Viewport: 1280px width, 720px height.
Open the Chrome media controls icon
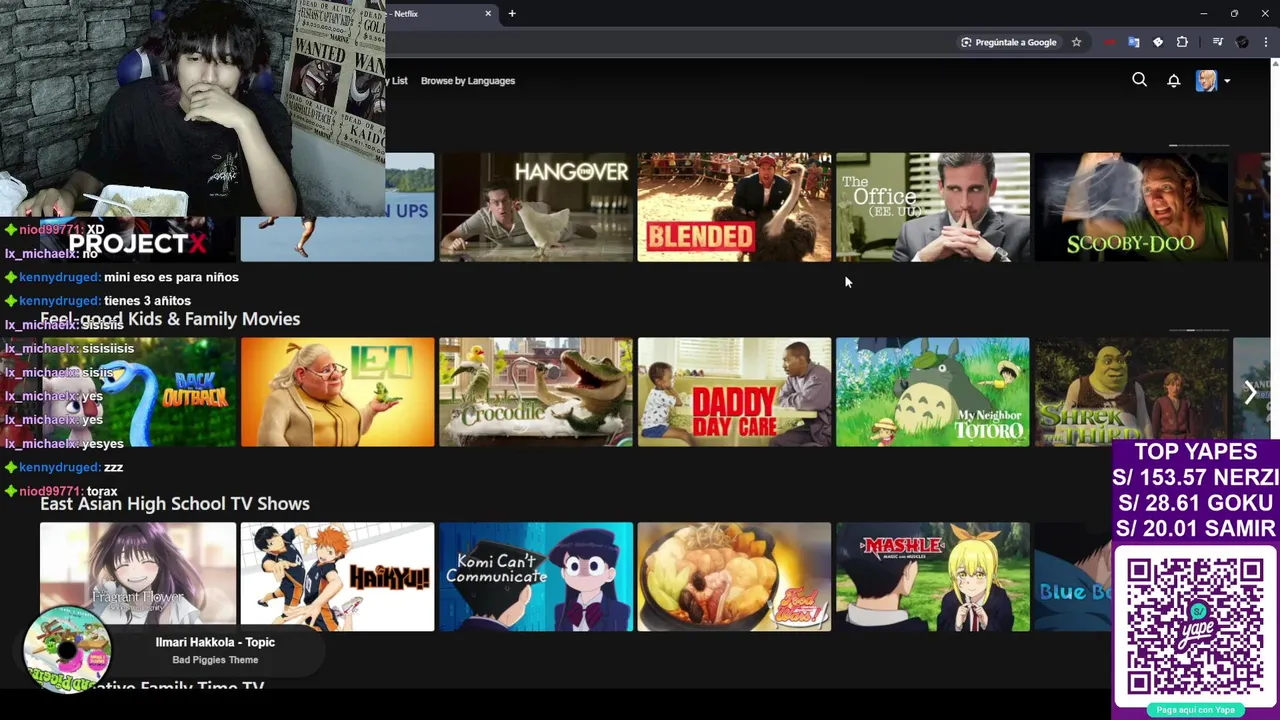pos(1217,42)
